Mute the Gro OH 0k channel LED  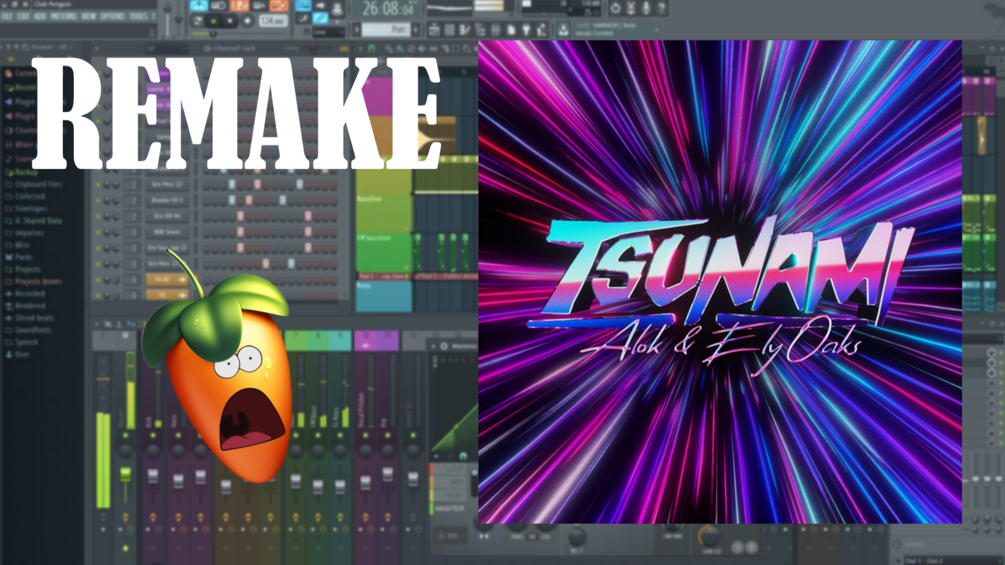point(98,217)
